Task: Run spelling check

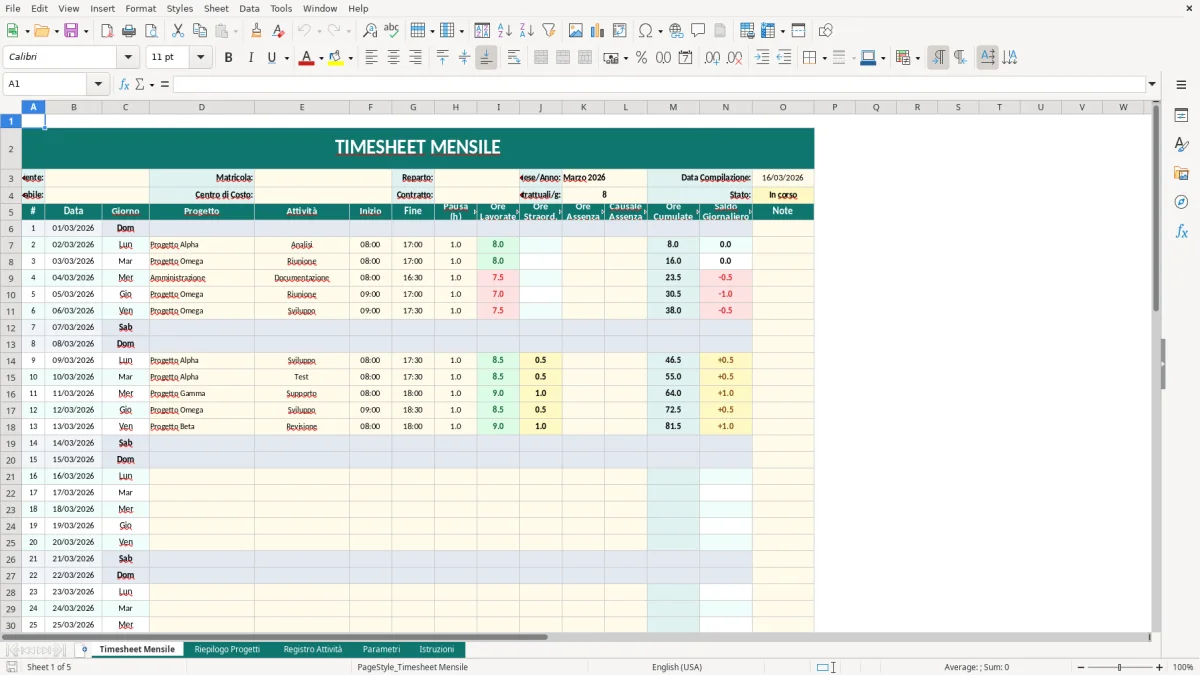Action: (x=392, y=31)
